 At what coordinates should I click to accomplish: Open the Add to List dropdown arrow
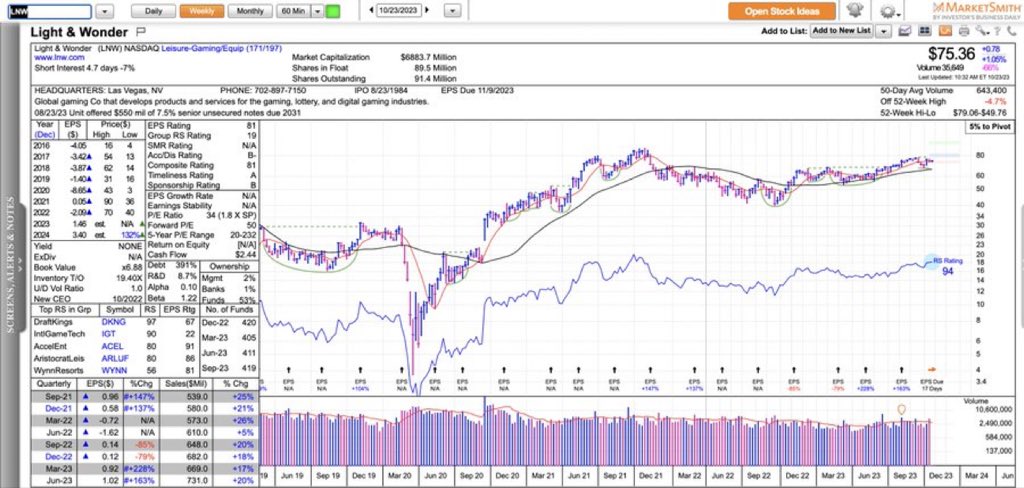[883, 31]
